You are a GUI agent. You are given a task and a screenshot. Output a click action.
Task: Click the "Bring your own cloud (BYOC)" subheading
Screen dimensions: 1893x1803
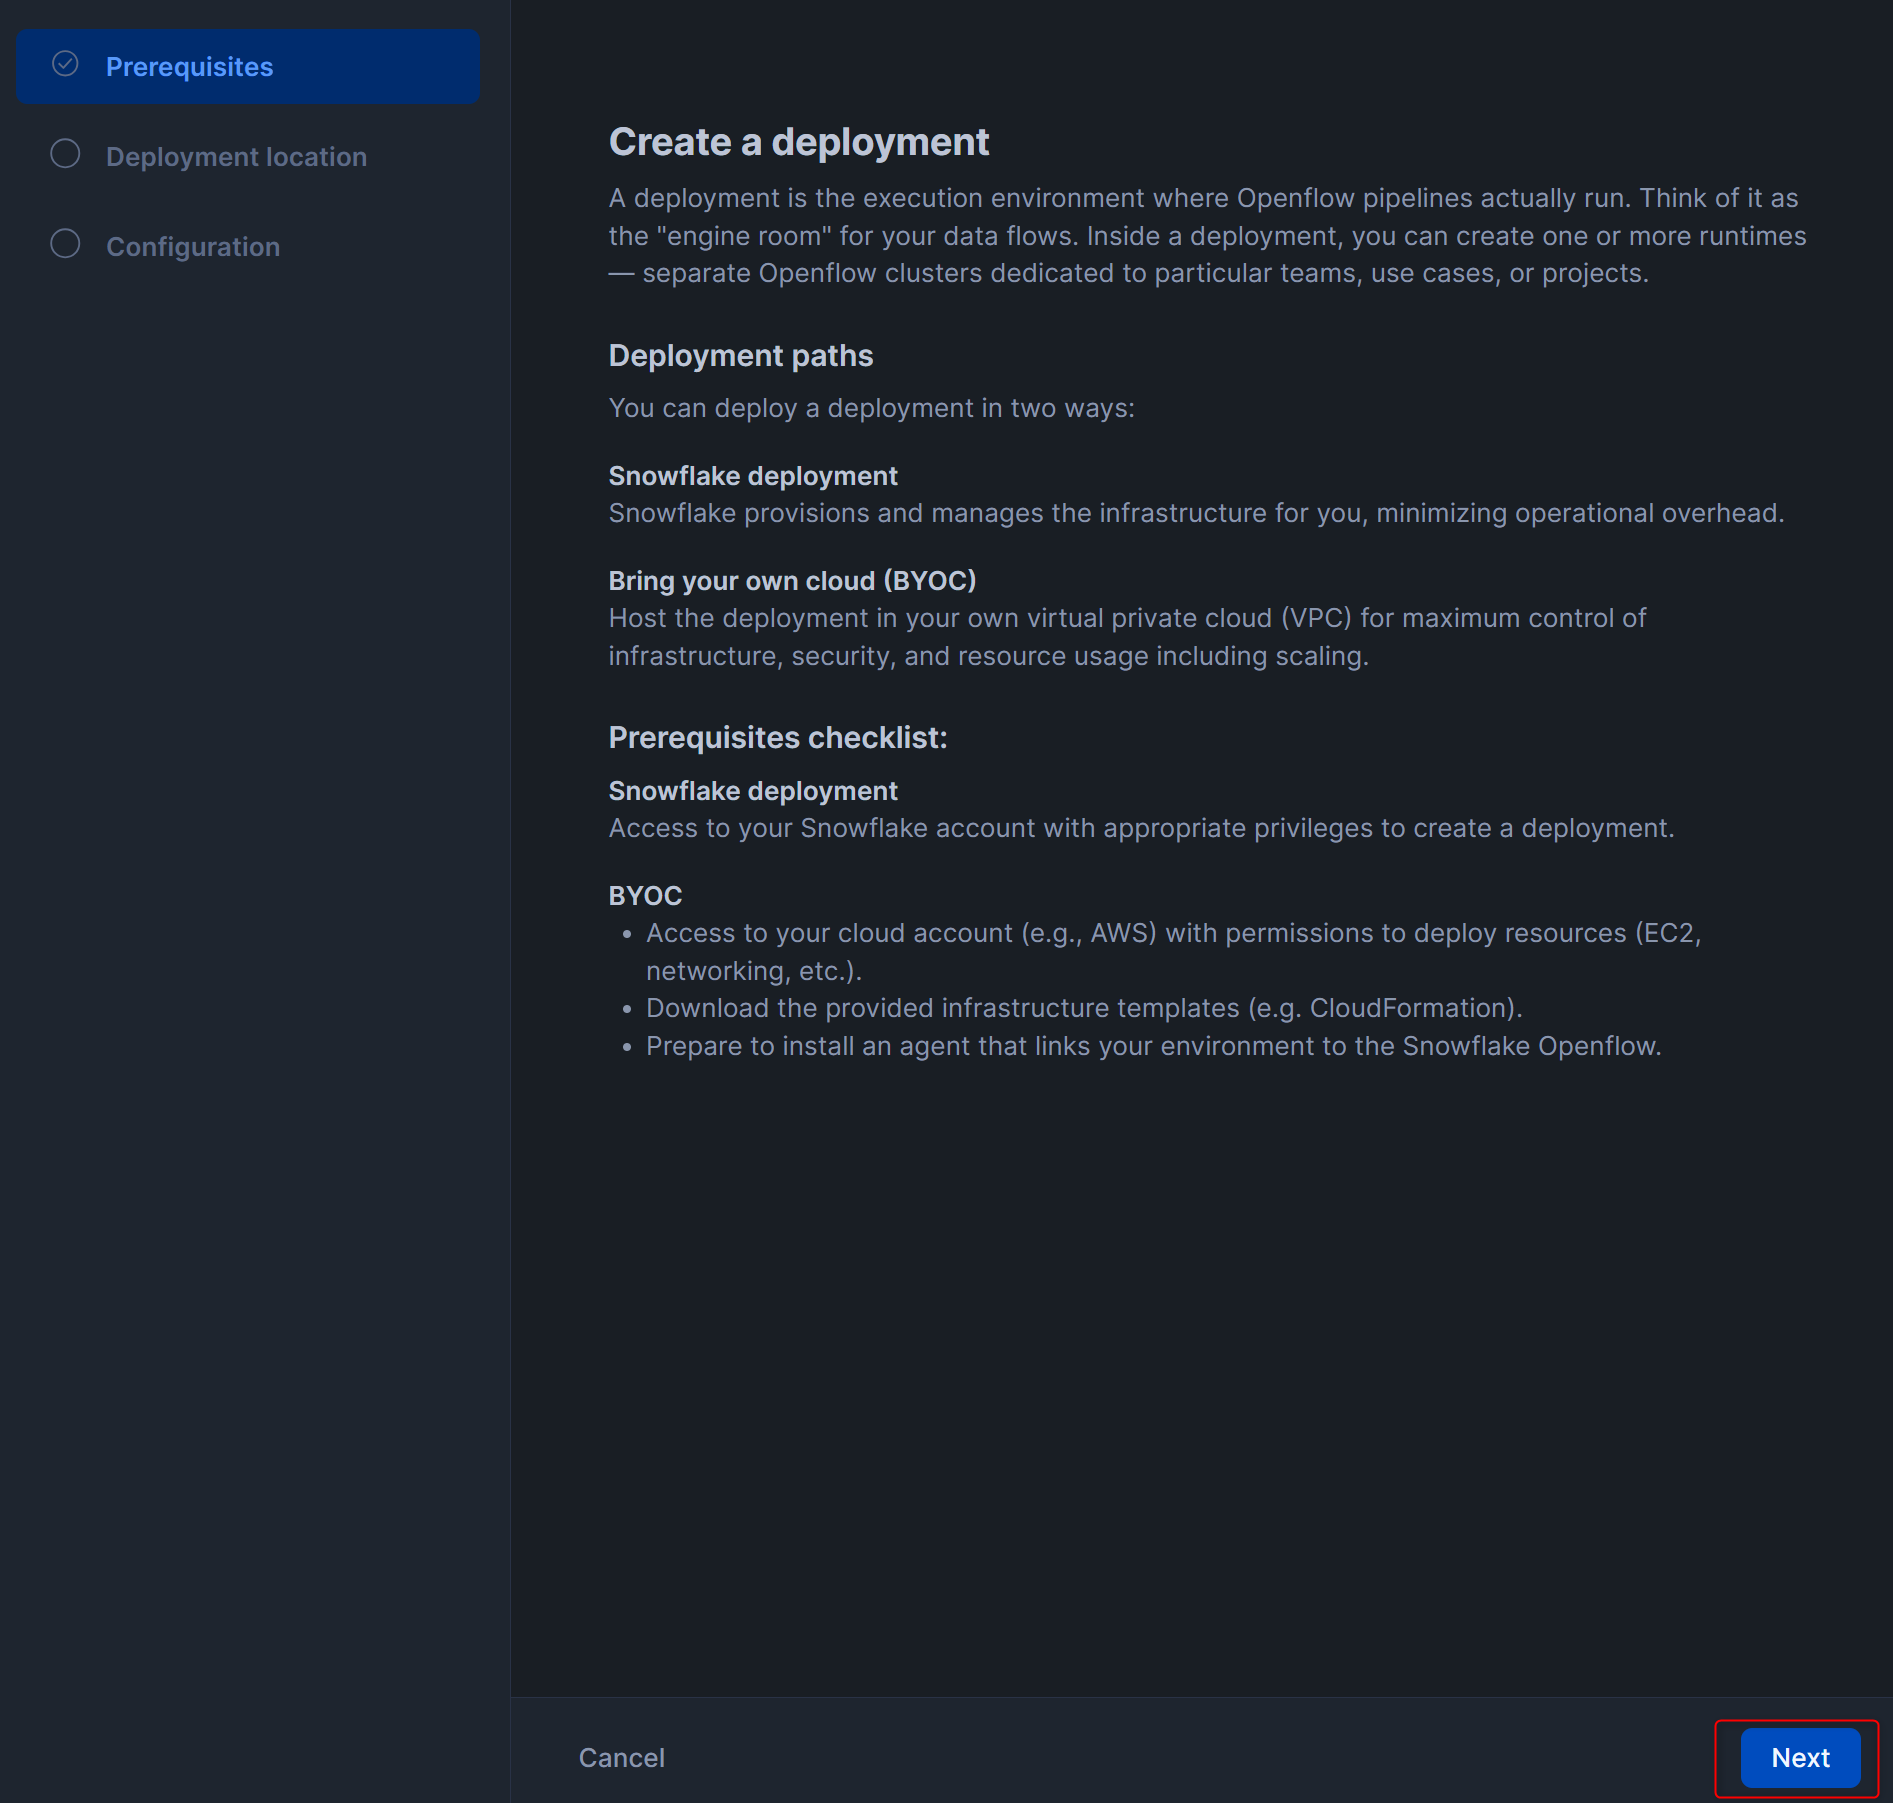pyautogui.click(x=792, y=581)
